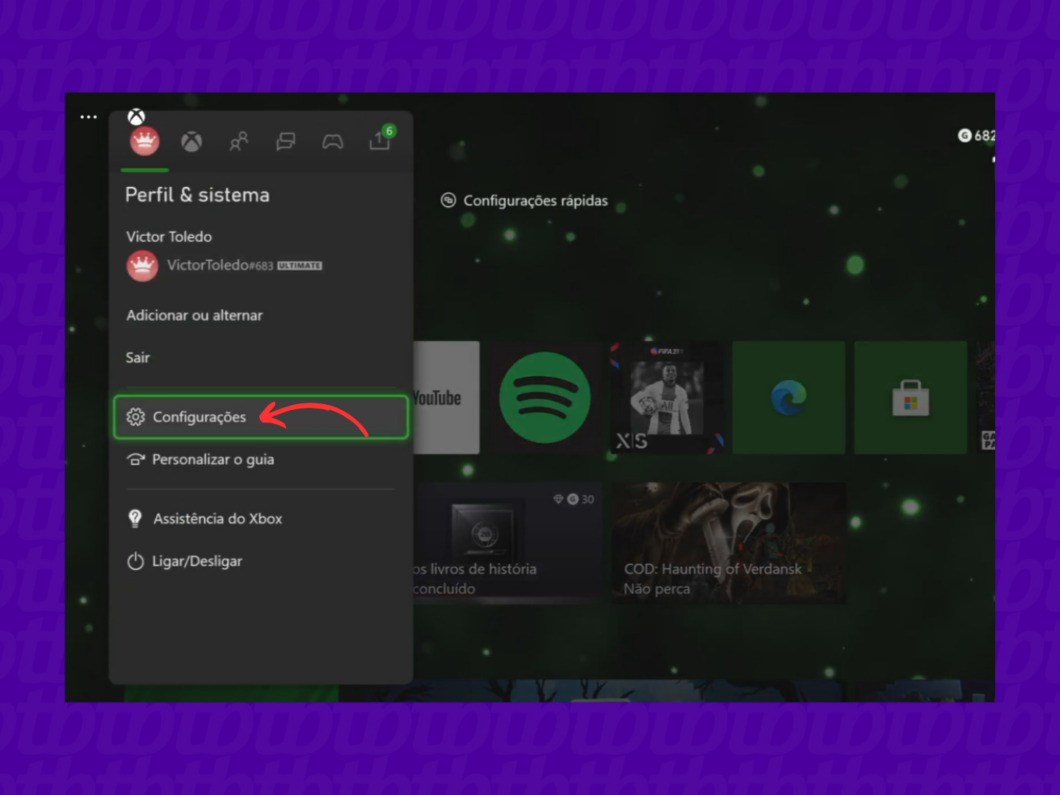This screenshot has height=795, width=1060.
Task: Open the Friends and people icon
Action: tap(238, 141)
